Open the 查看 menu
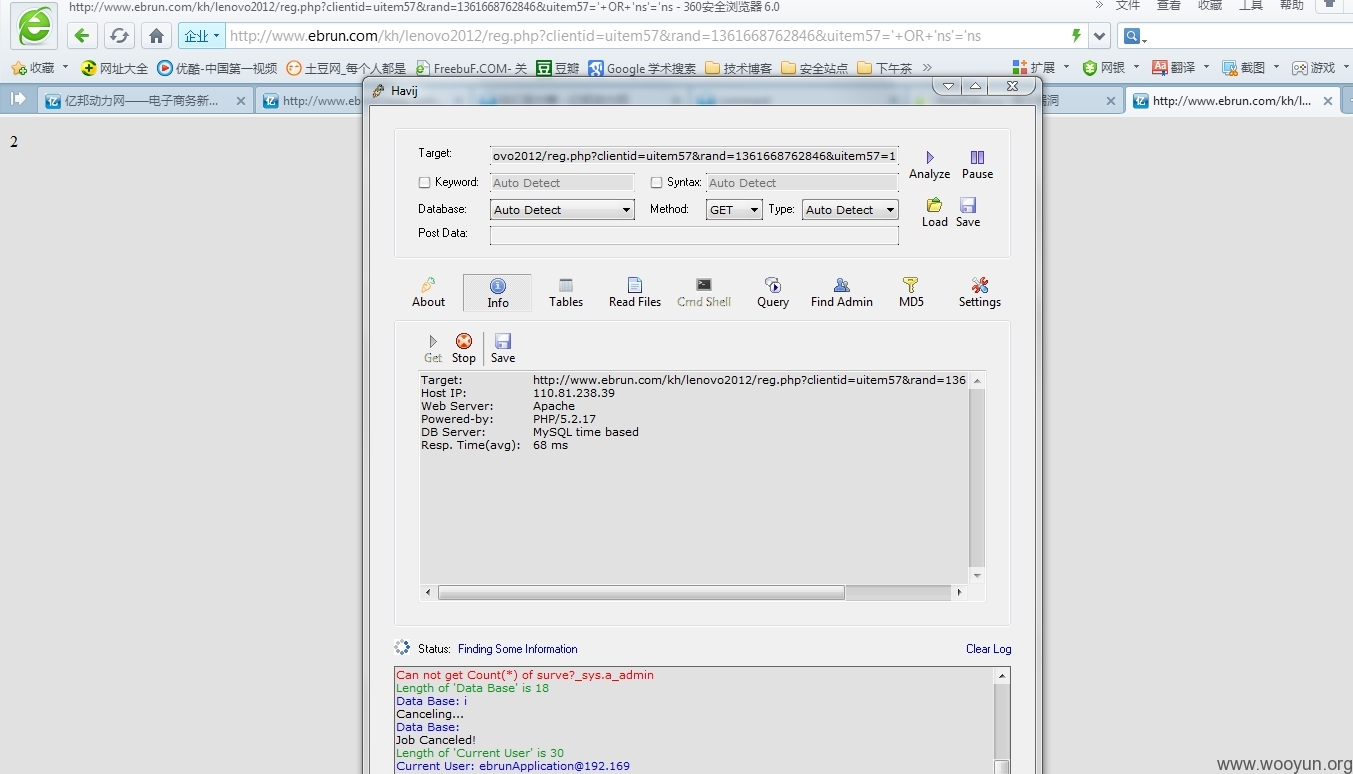This screenshot has width=1353, height=774. click(x=1169, y=5)
